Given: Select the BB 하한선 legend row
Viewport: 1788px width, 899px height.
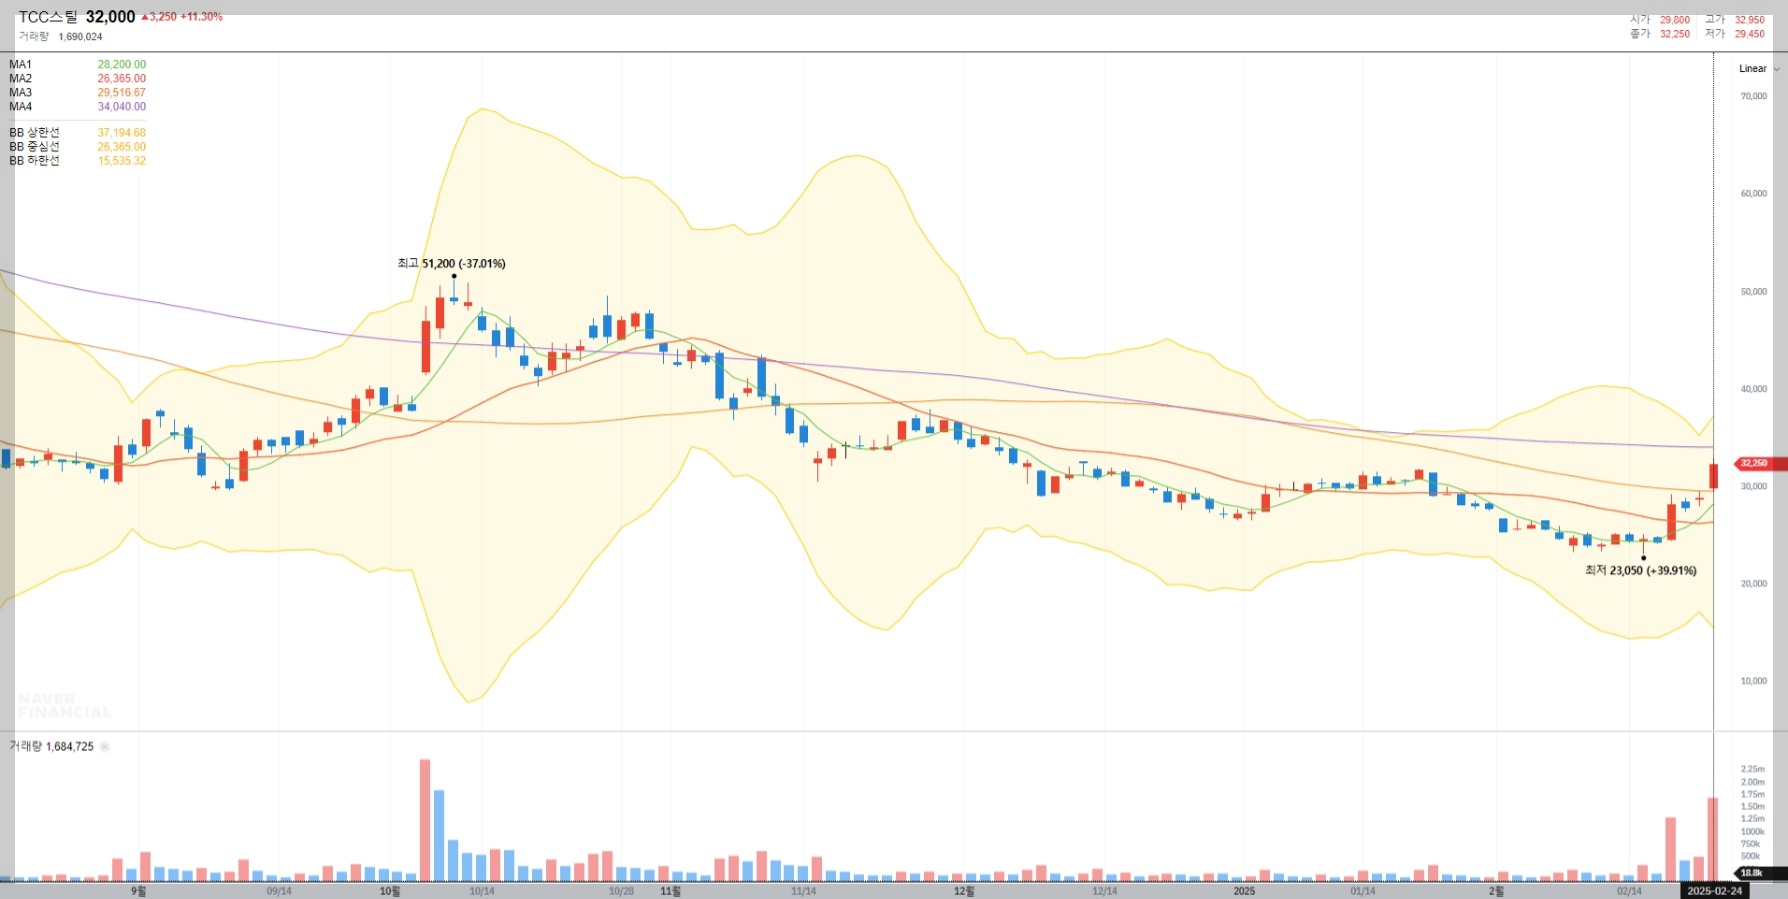Looking at the screenshot, I should [x=78, y=161].
